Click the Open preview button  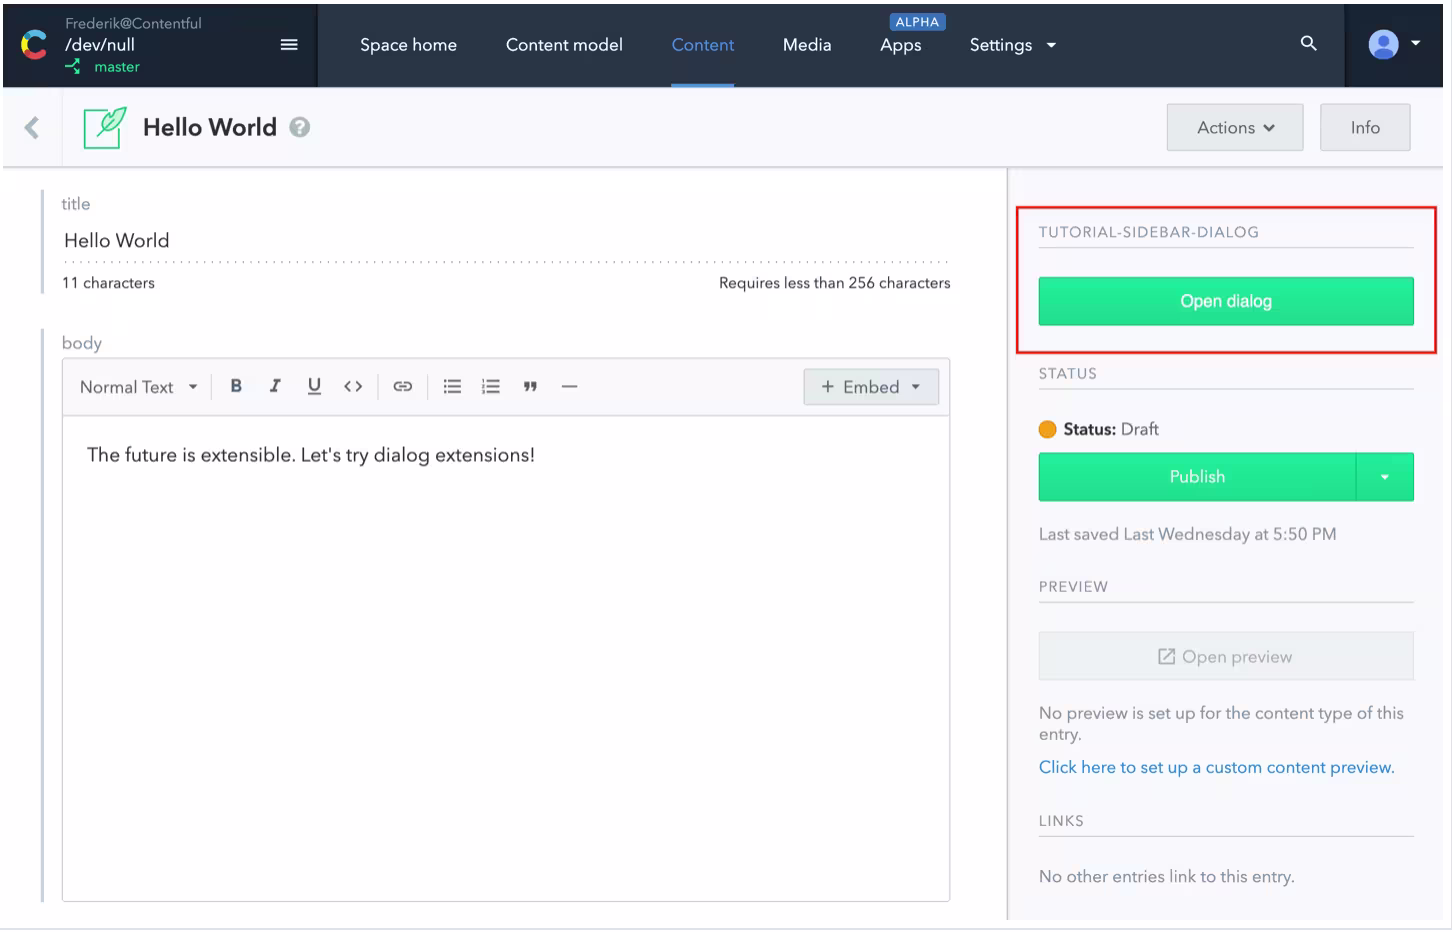(x=1226, y=657)
